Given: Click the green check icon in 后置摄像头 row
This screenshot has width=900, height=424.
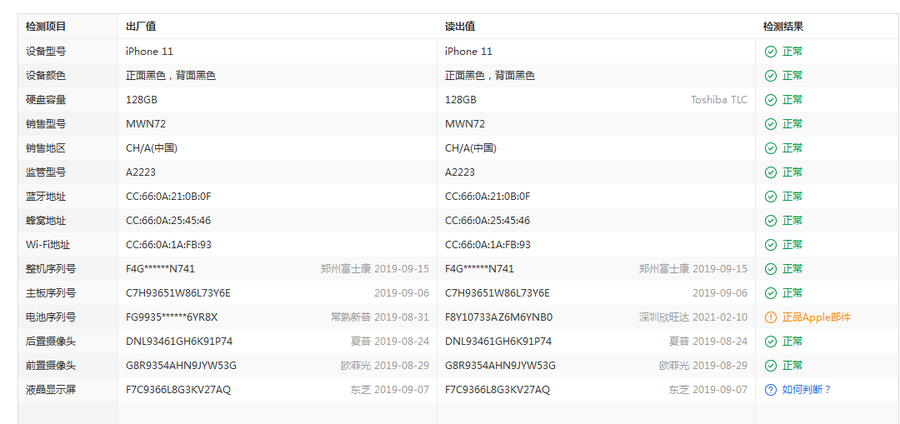Looking at the screenshot, I should coord(770,341).
